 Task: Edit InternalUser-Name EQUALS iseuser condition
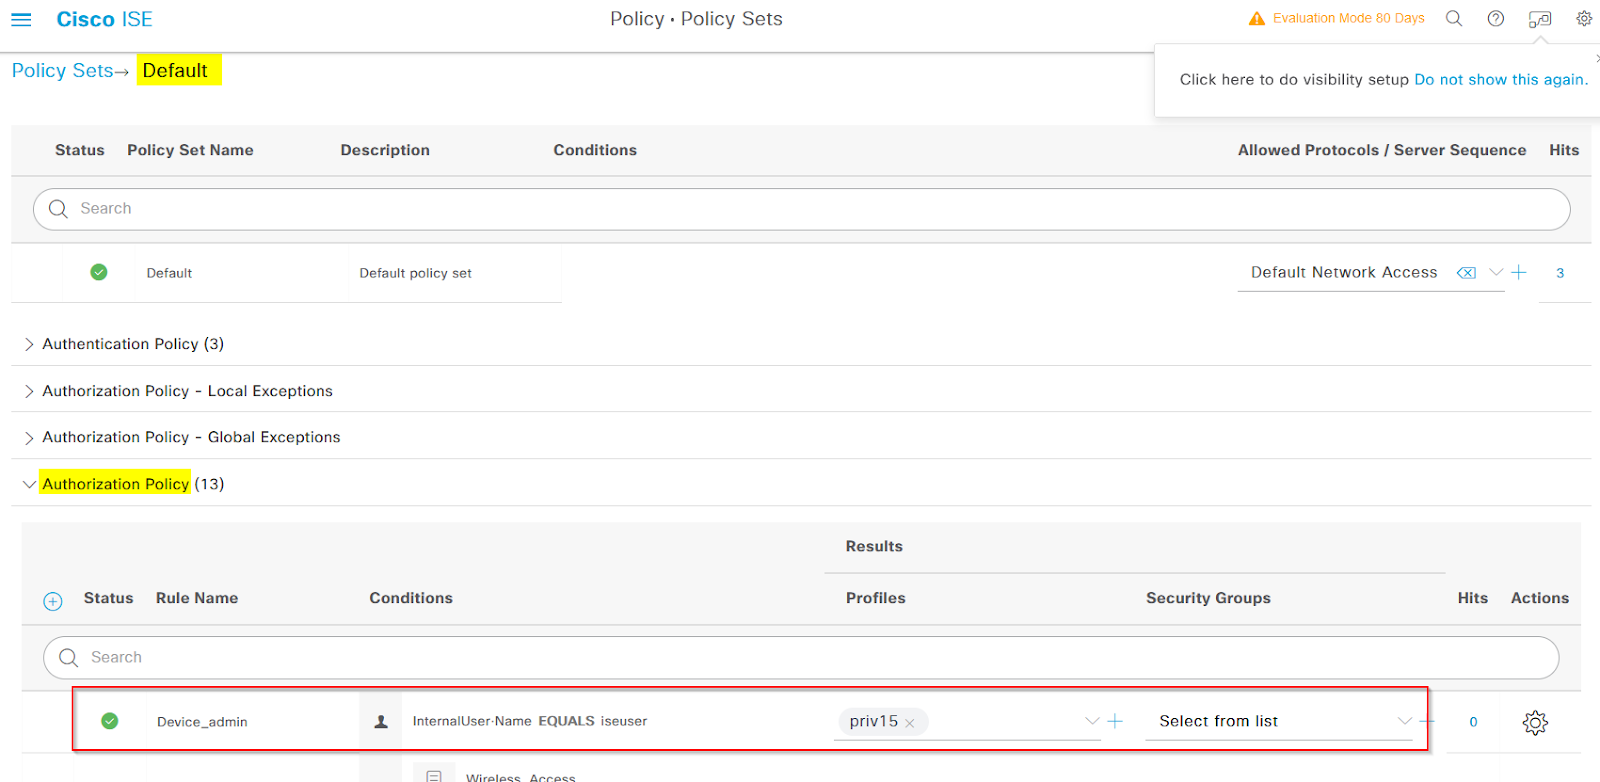pyautogui.click(x=530, y=721)
